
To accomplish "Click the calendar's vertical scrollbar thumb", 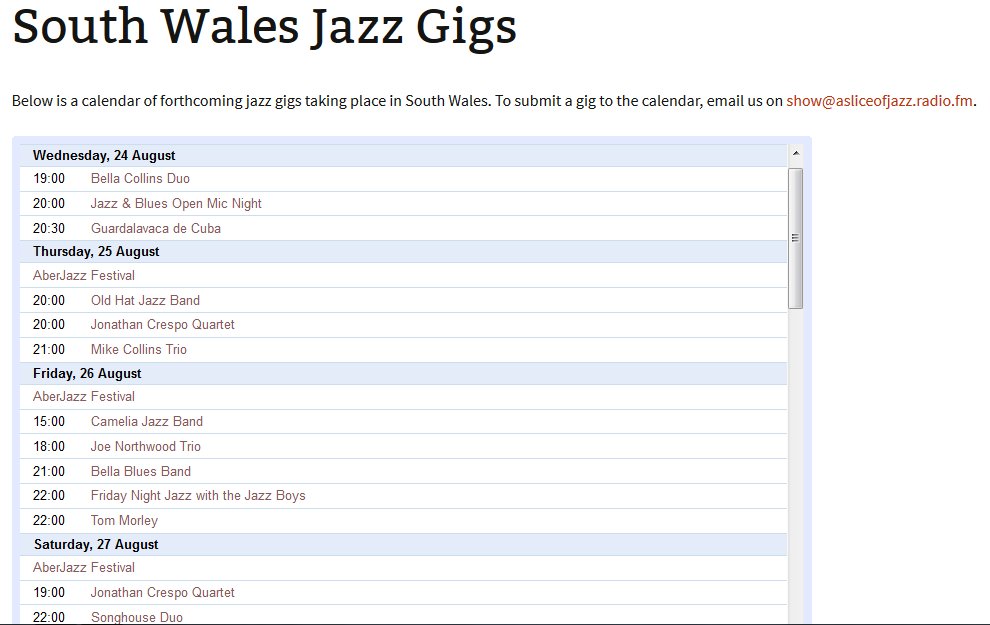I will pos(796,238).
